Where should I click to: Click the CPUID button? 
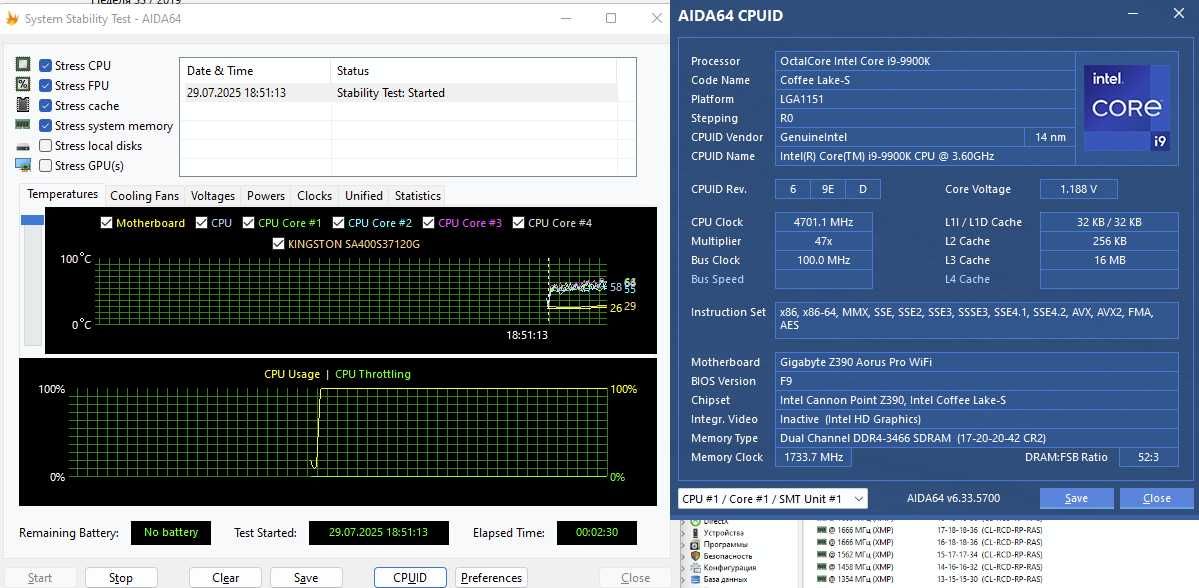[x=410, y=578]
